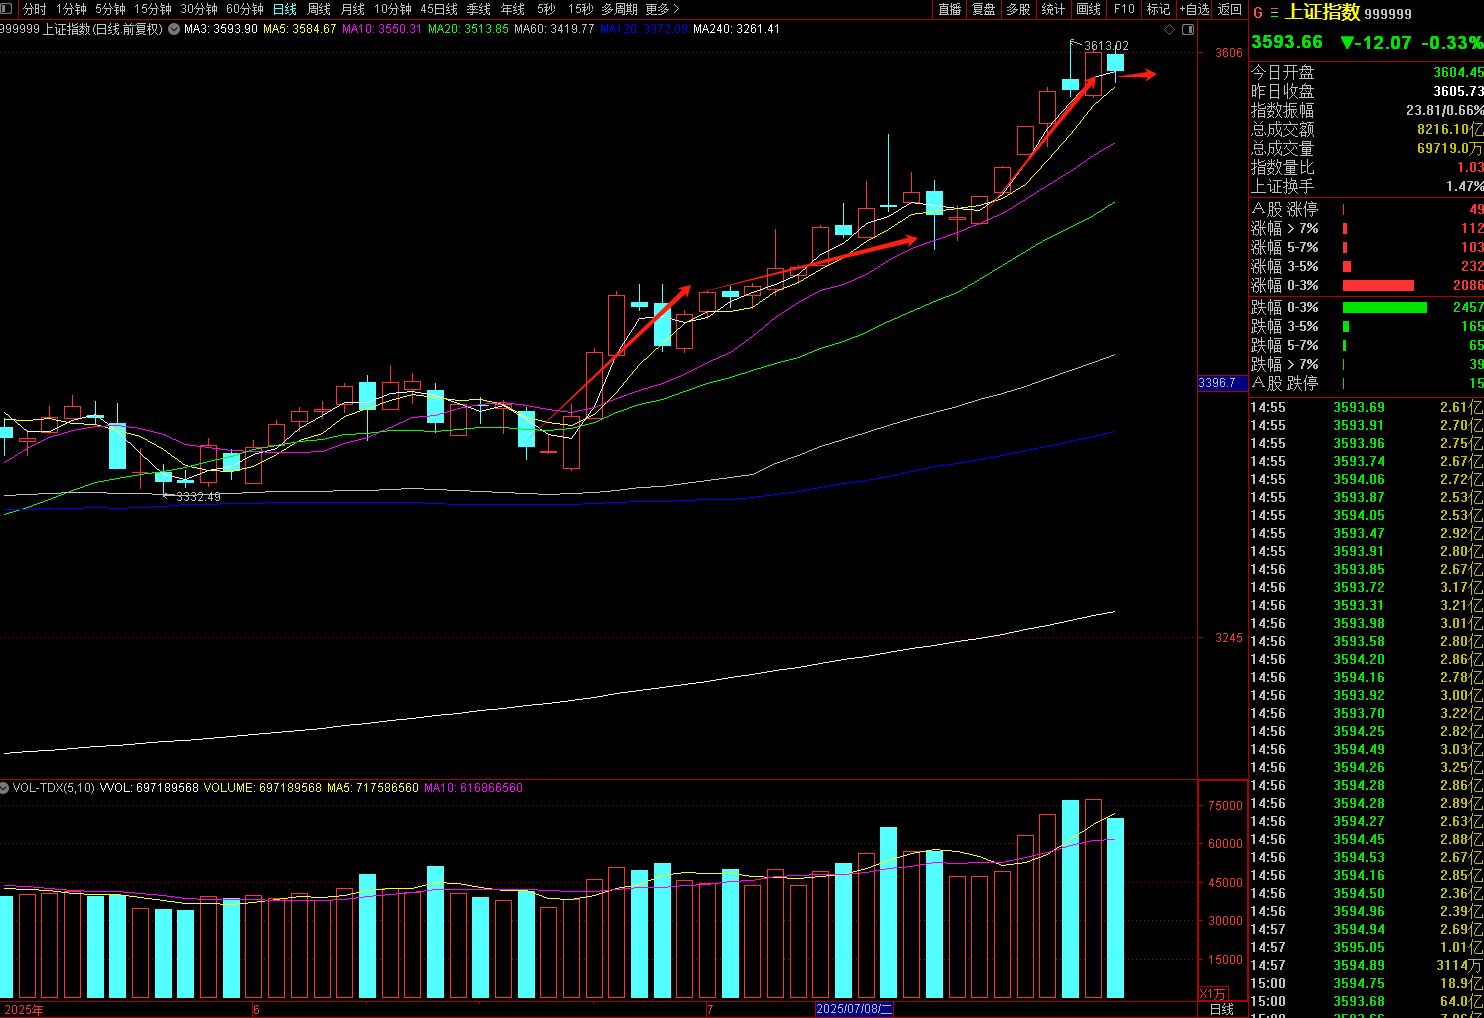Select the 5秒 period tab
Screen dimensions: 1484x1018
point(546,9)
